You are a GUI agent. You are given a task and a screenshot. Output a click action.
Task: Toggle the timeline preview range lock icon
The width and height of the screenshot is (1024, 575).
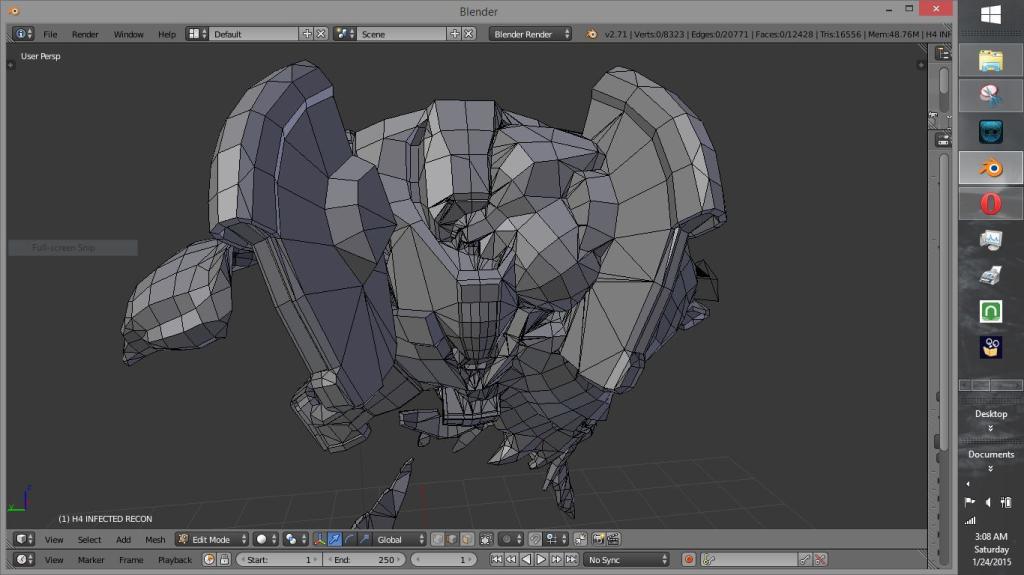[x=225, y=560]
